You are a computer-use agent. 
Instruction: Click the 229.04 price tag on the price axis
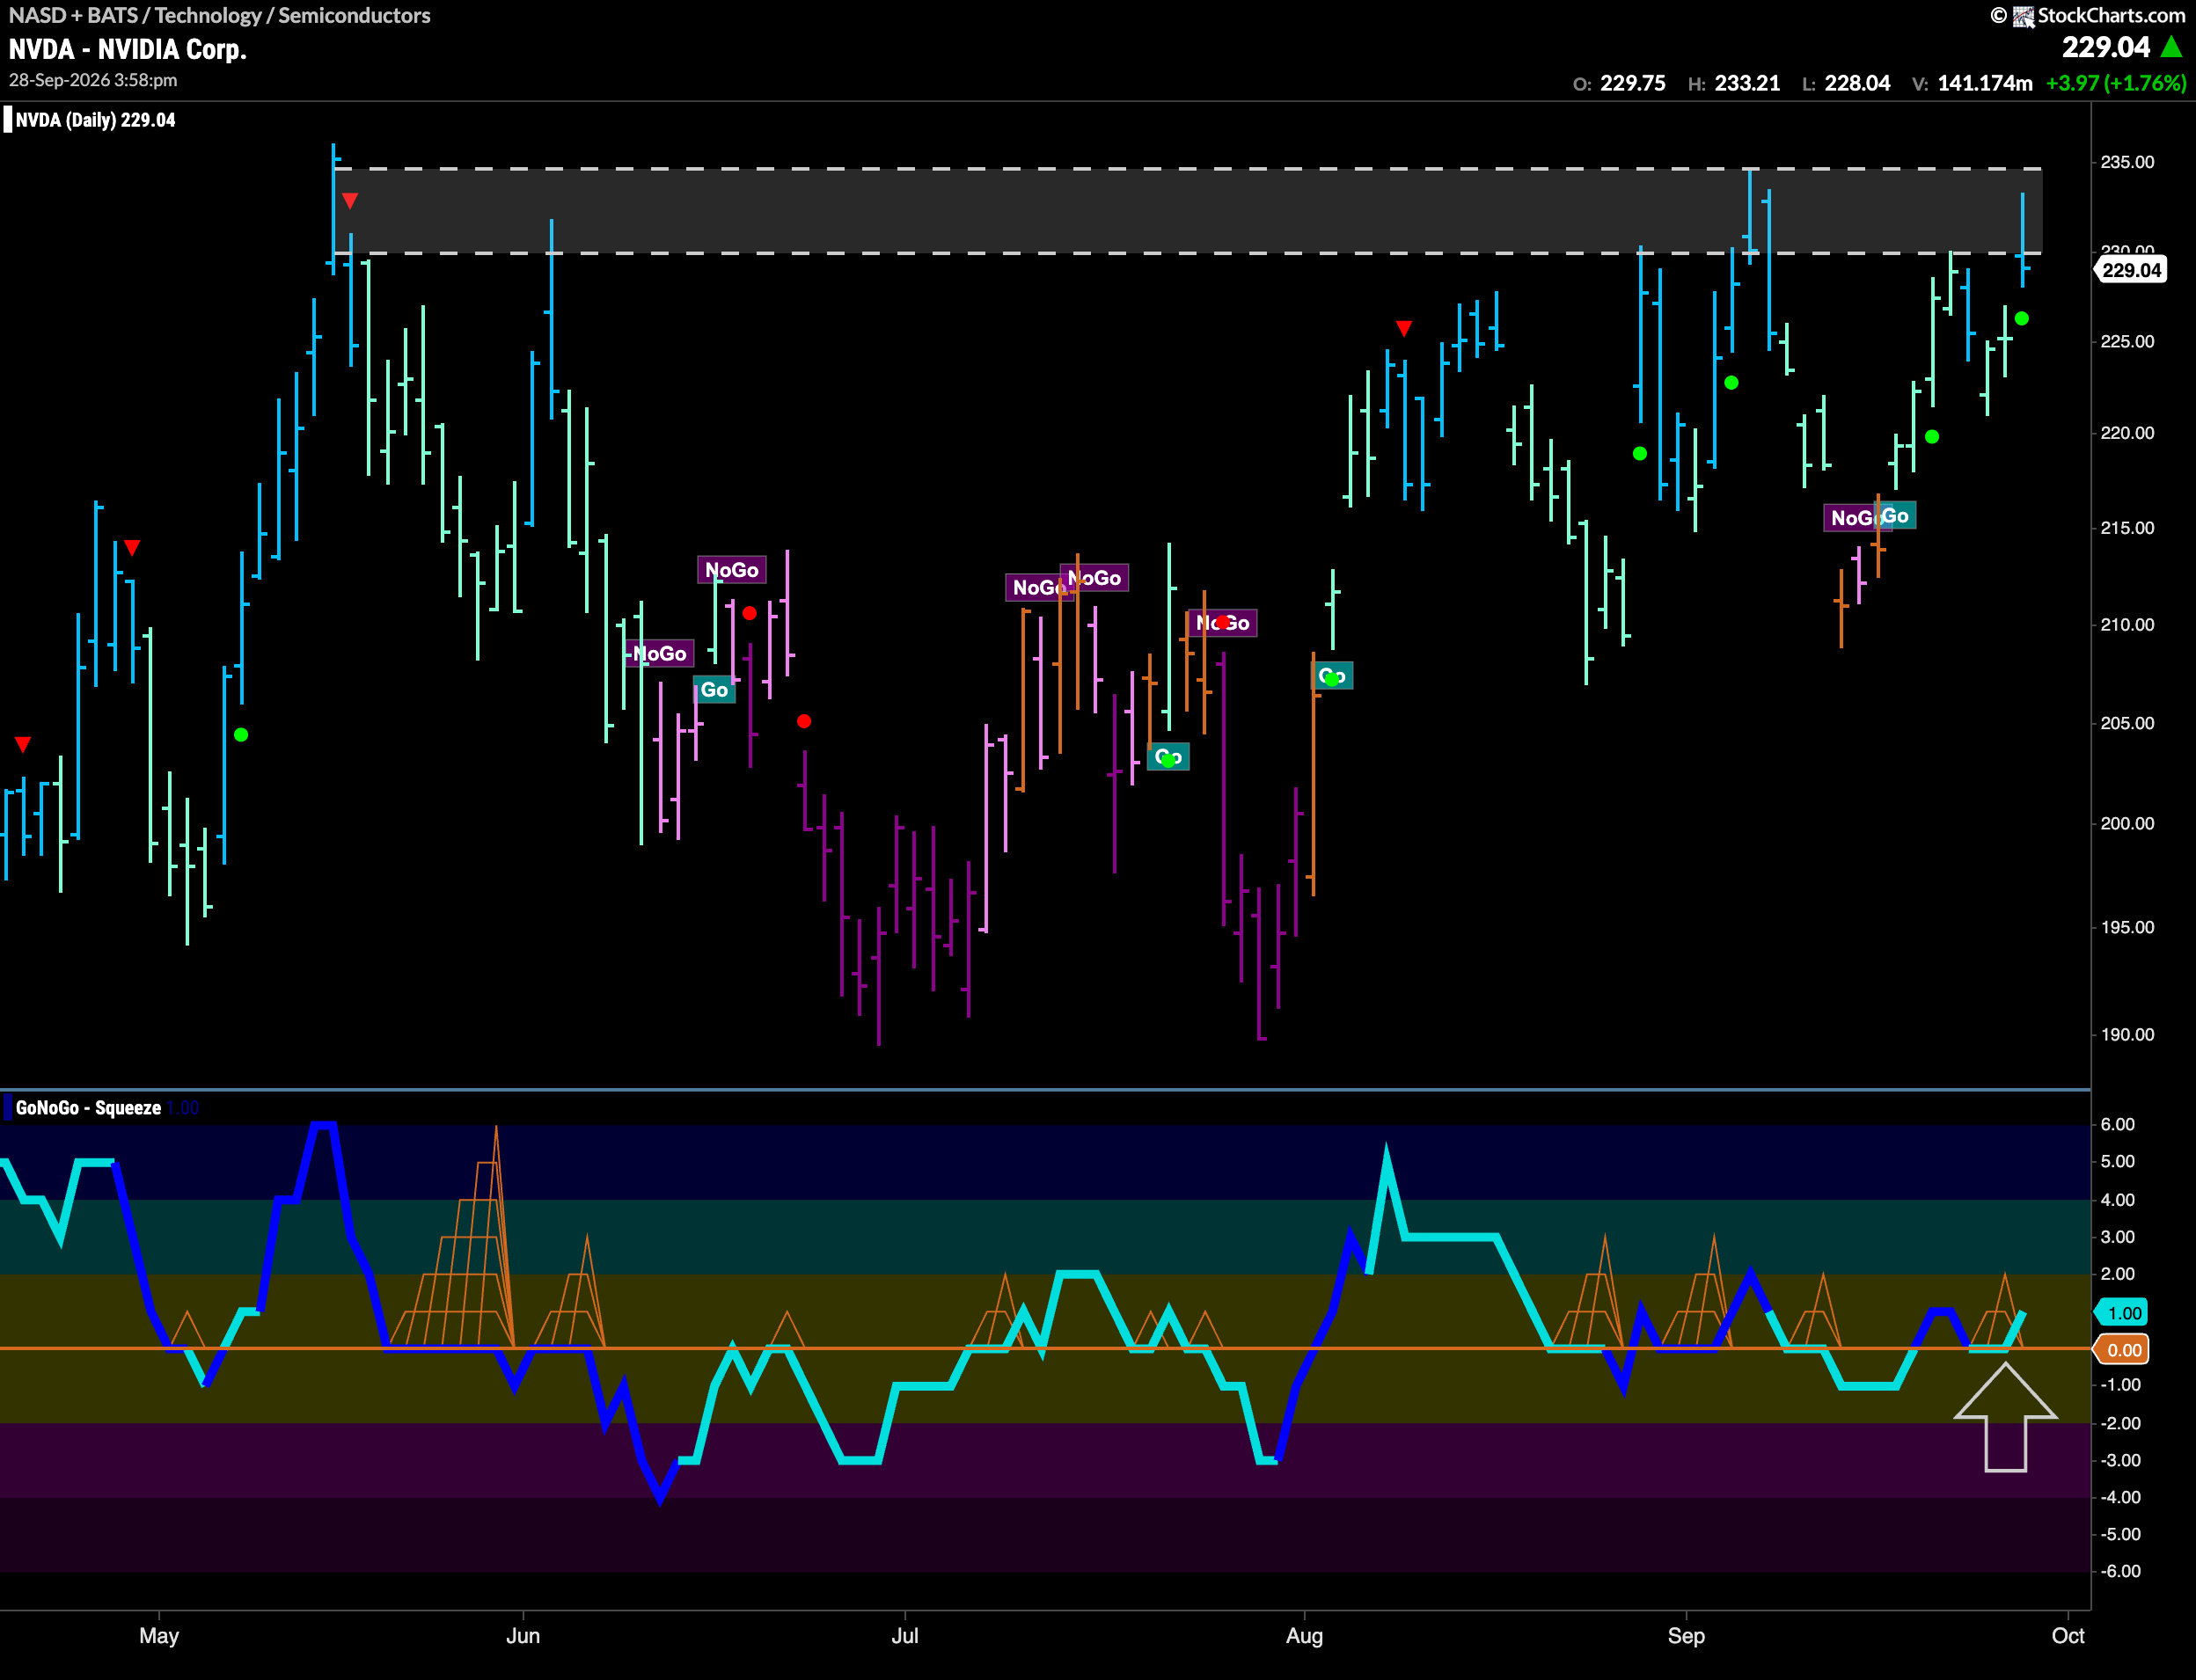2131,270
